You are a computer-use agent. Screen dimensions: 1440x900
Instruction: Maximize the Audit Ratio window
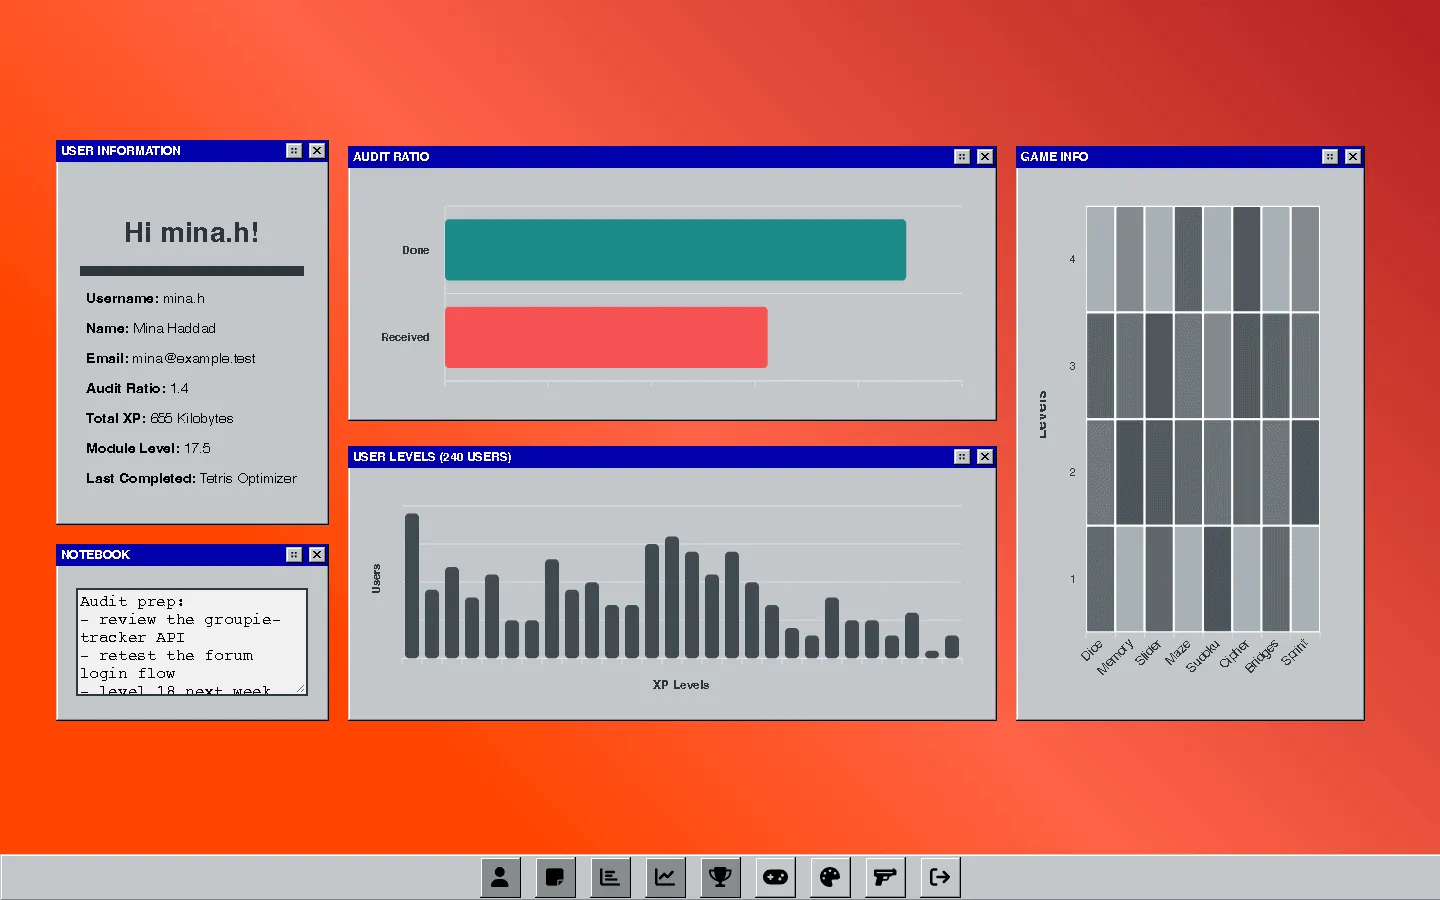point(962,156)
